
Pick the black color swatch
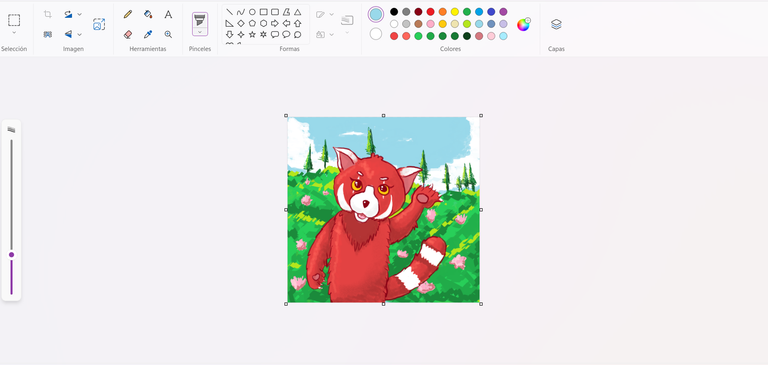[394, 12]
